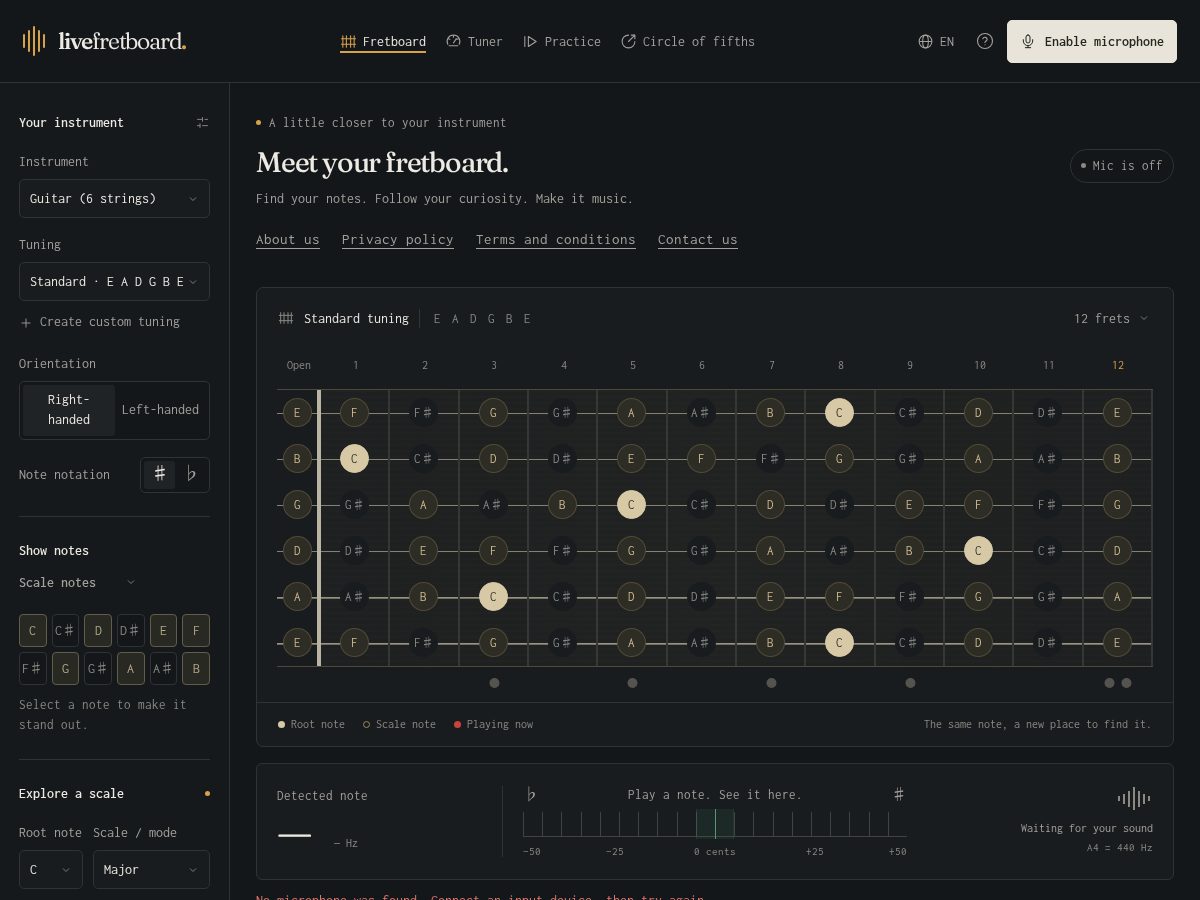
Task: Highlight note C in note palette
Action: [33, 631]
